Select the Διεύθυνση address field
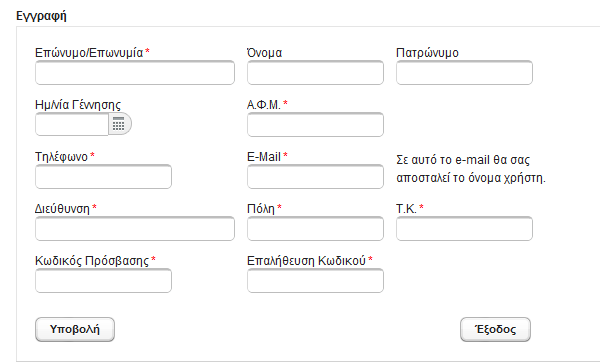Image resolution: width=600 pixels, height=362 pixels. [x=135, y=228]
